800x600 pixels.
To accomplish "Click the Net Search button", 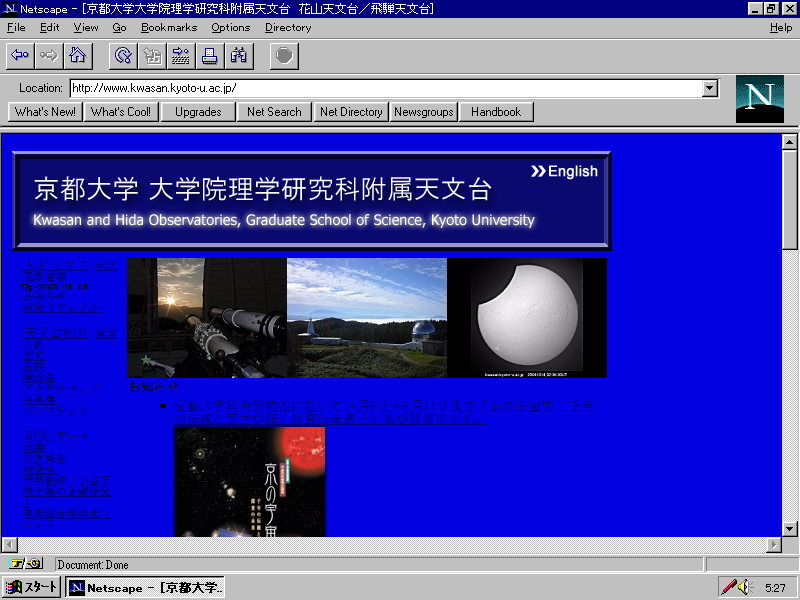I will 274,112.
